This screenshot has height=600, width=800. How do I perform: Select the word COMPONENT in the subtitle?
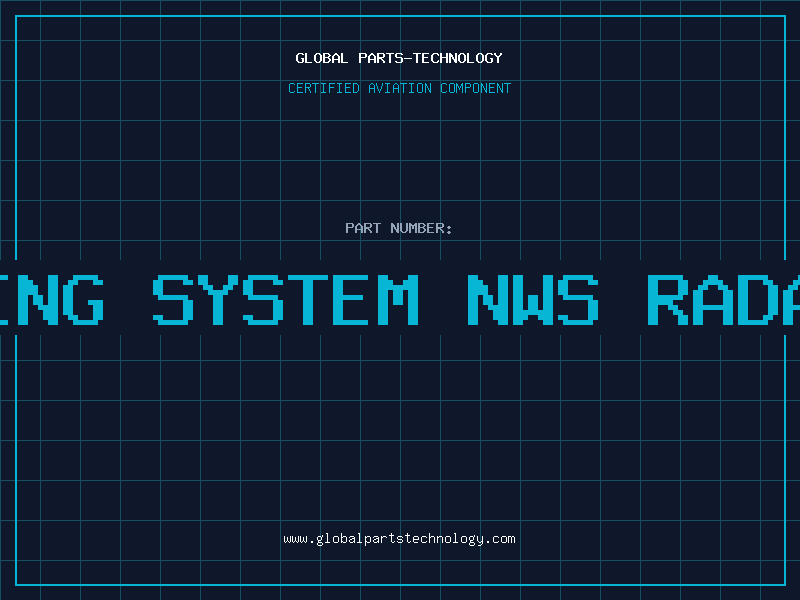point(476,89)
